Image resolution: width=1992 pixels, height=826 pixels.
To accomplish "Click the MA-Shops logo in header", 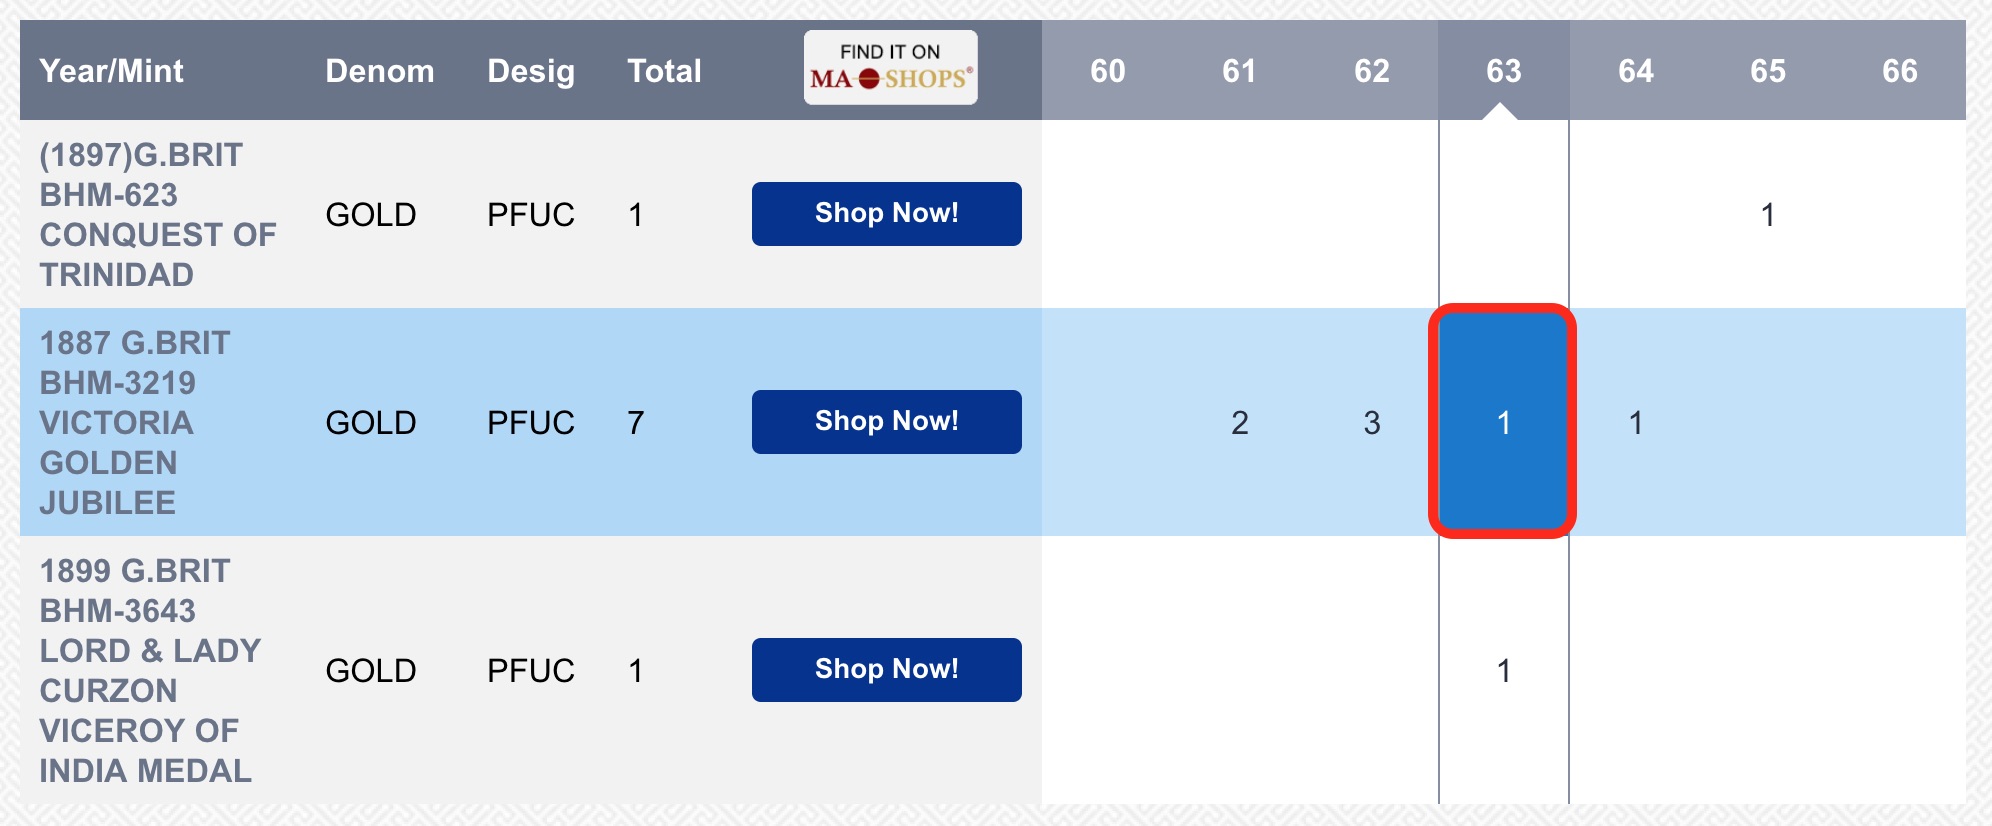I will (x=890, y=67).
